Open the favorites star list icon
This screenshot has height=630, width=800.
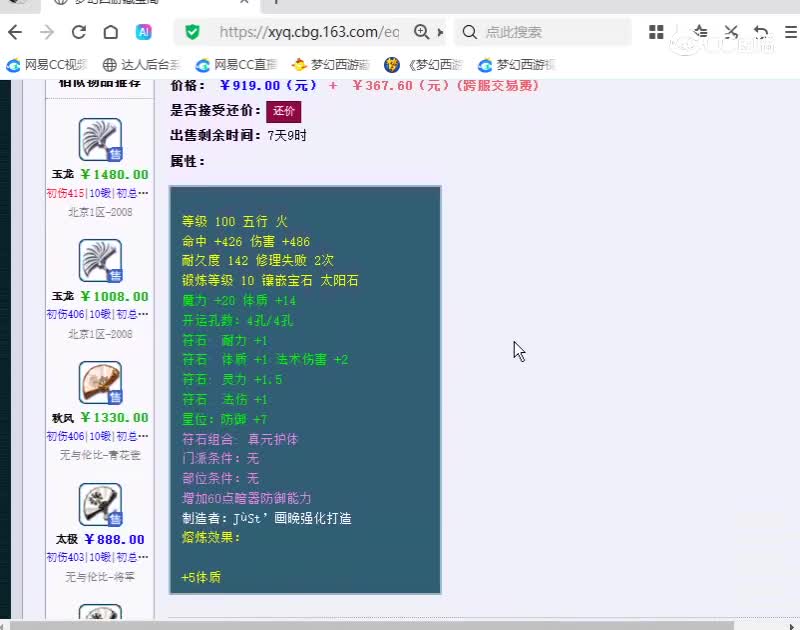click(701, 32)
